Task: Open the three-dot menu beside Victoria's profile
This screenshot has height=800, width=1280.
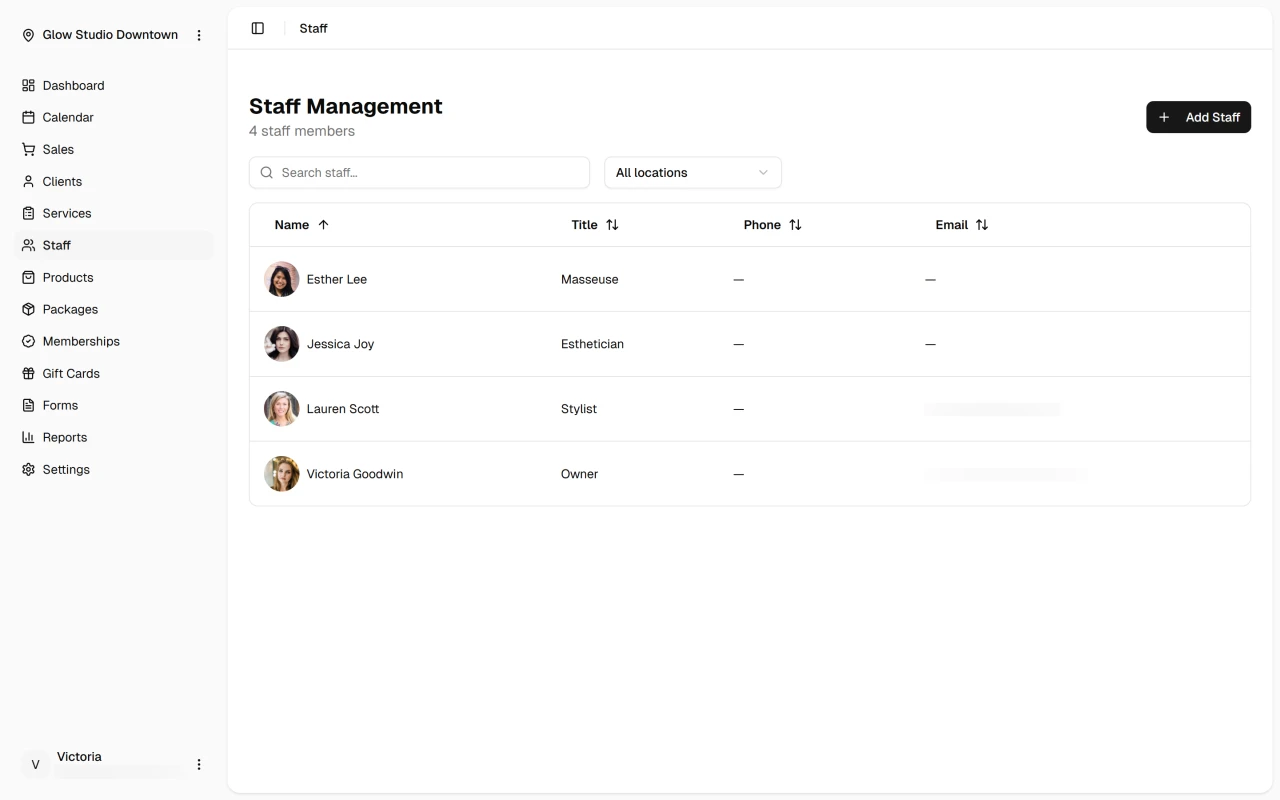Action: click(199, 764)
